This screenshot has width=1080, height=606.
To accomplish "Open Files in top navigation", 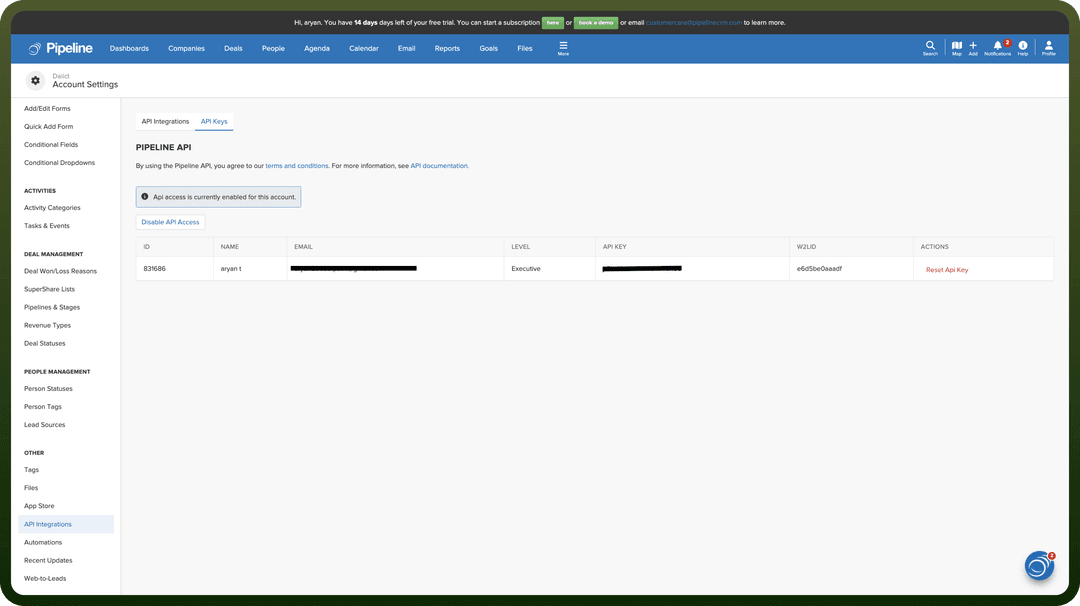I will pyautogui.click(x=525, y=48).
